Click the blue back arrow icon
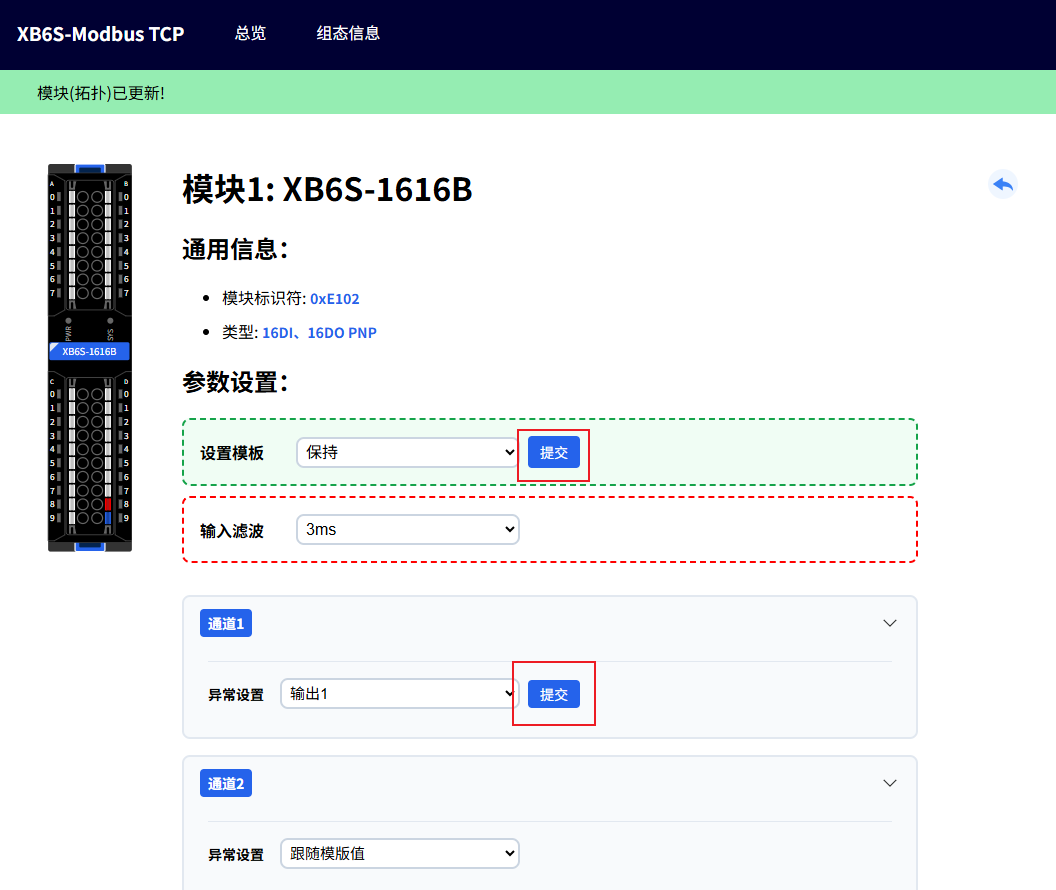This screenshot has height=890, width=1056. (x=1002, y=184)
